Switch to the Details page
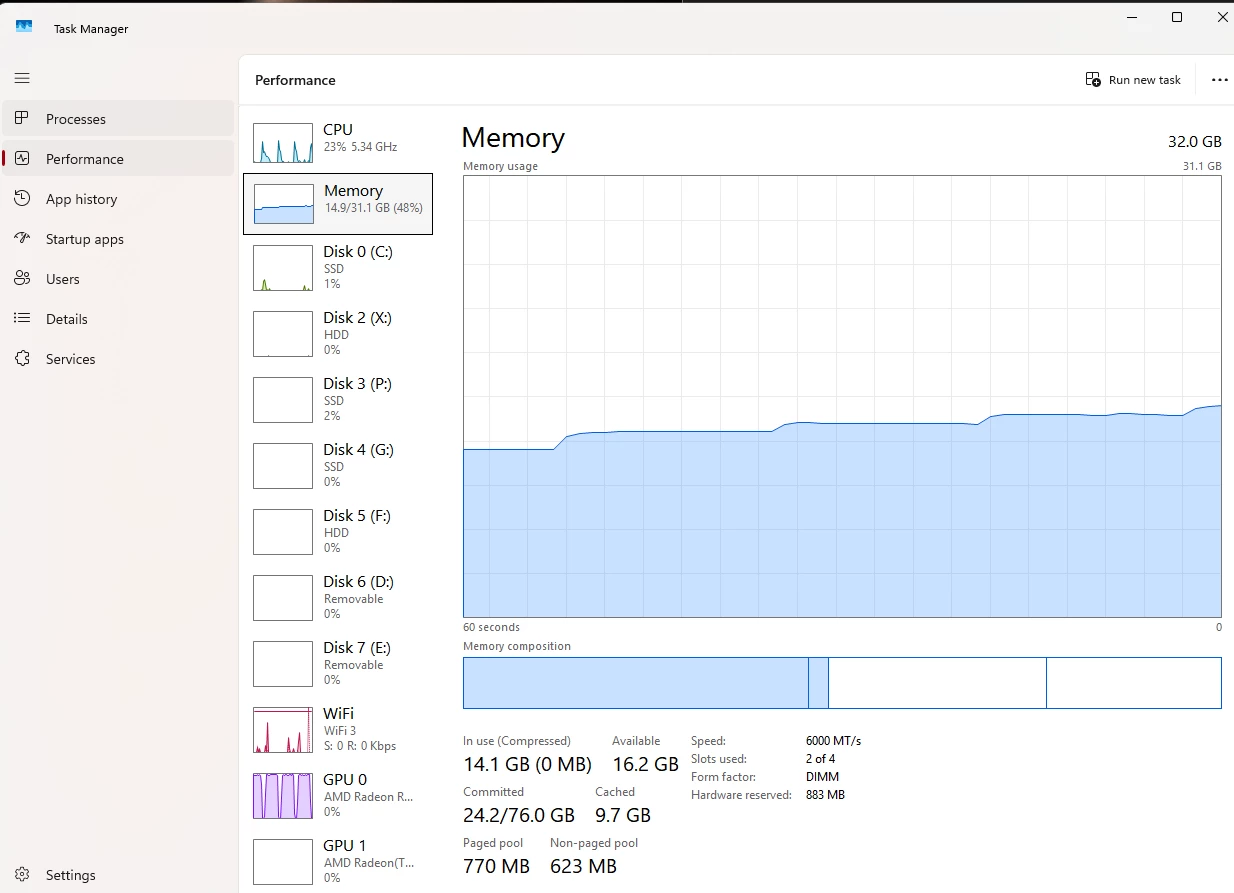Screen dimensions: 1234x893 (118, 318)
